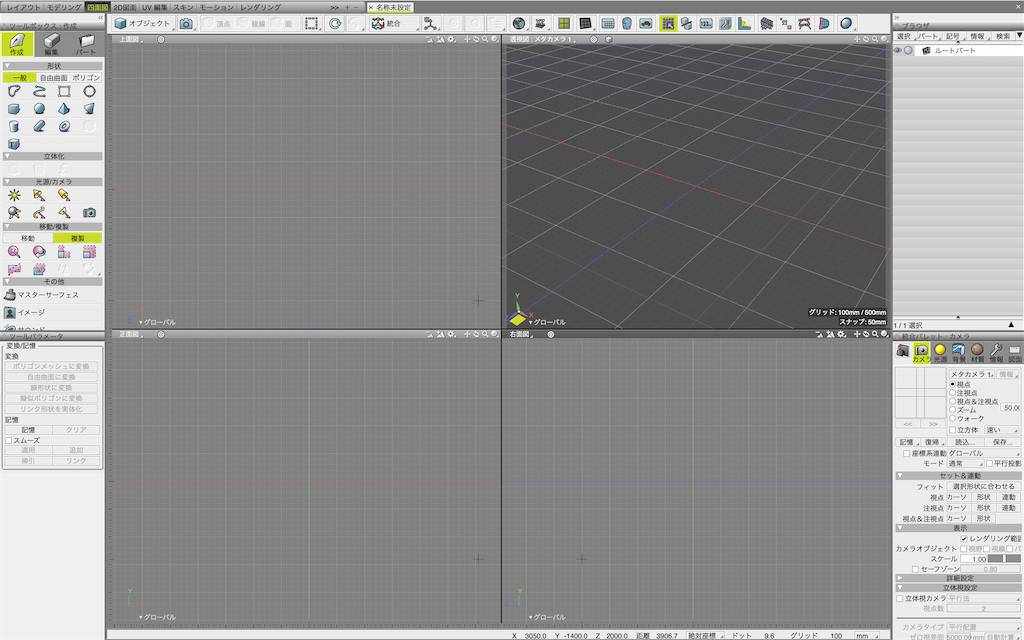This screenshot has height=640, width=1024.
Task: Switch to the UV 編集 workspace tab
Action: [x=155, y=7]
